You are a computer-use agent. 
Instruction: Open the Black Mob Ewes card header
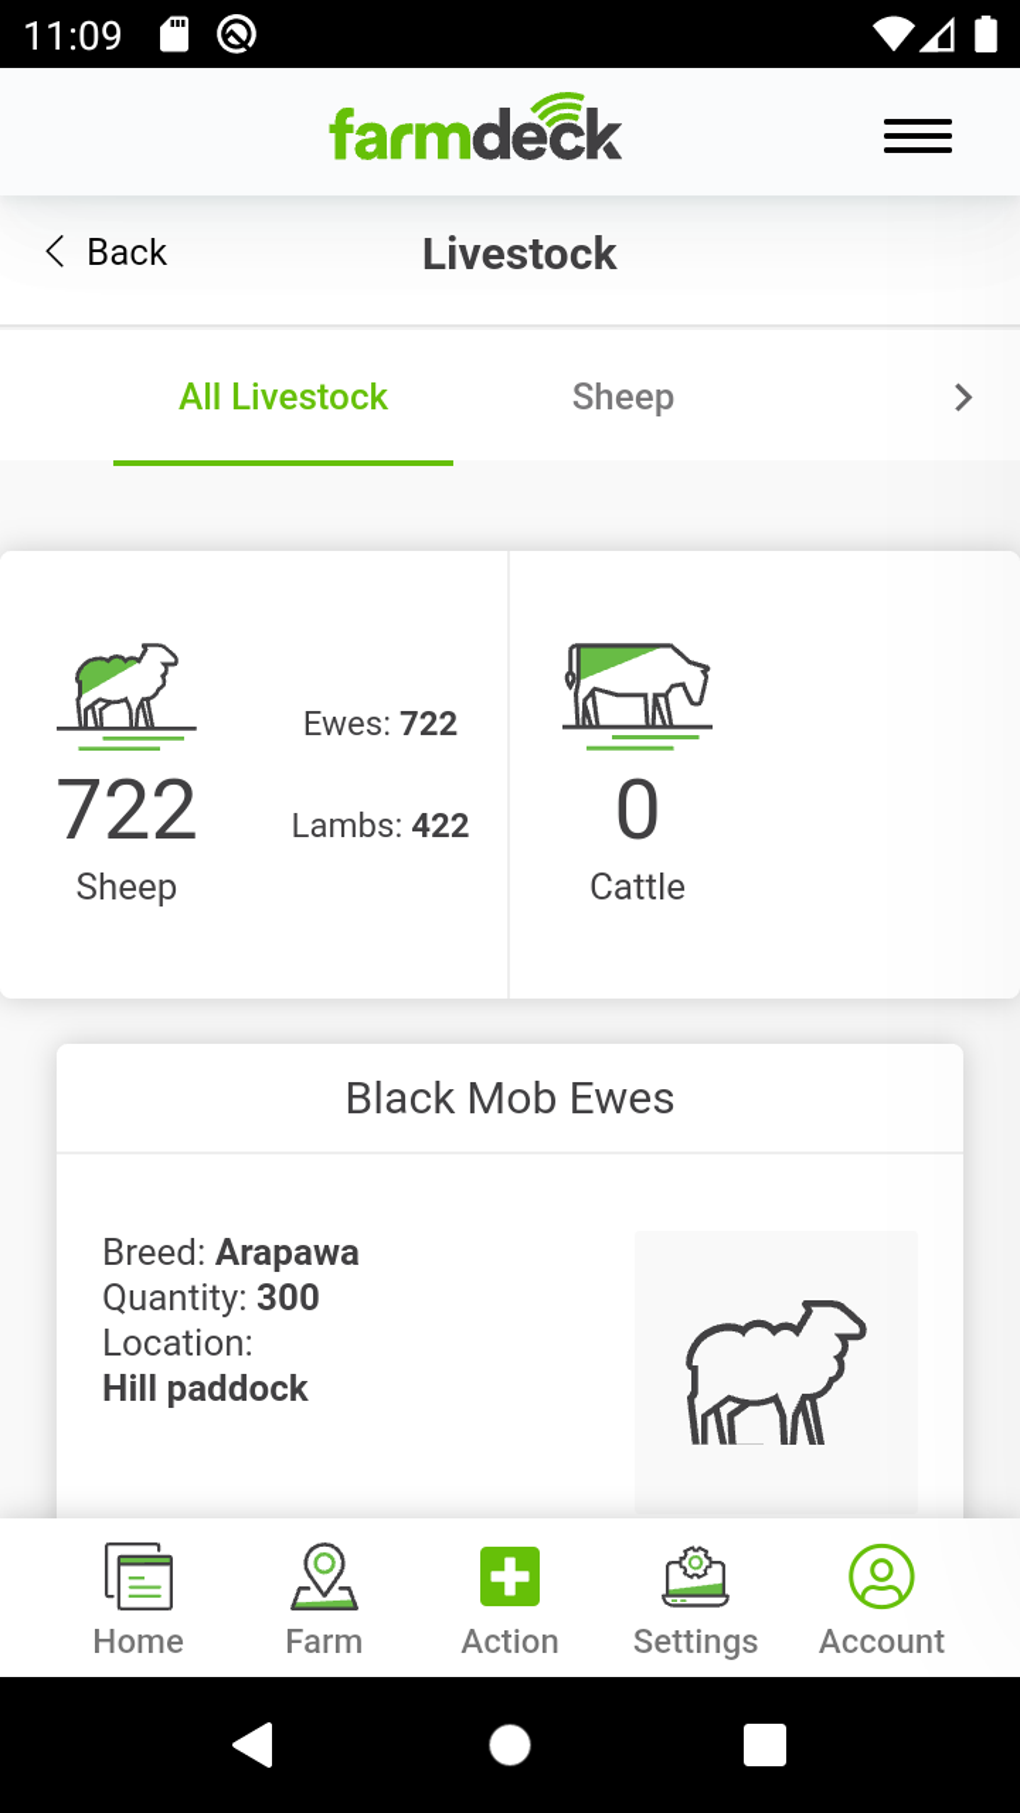point(510,1098)
